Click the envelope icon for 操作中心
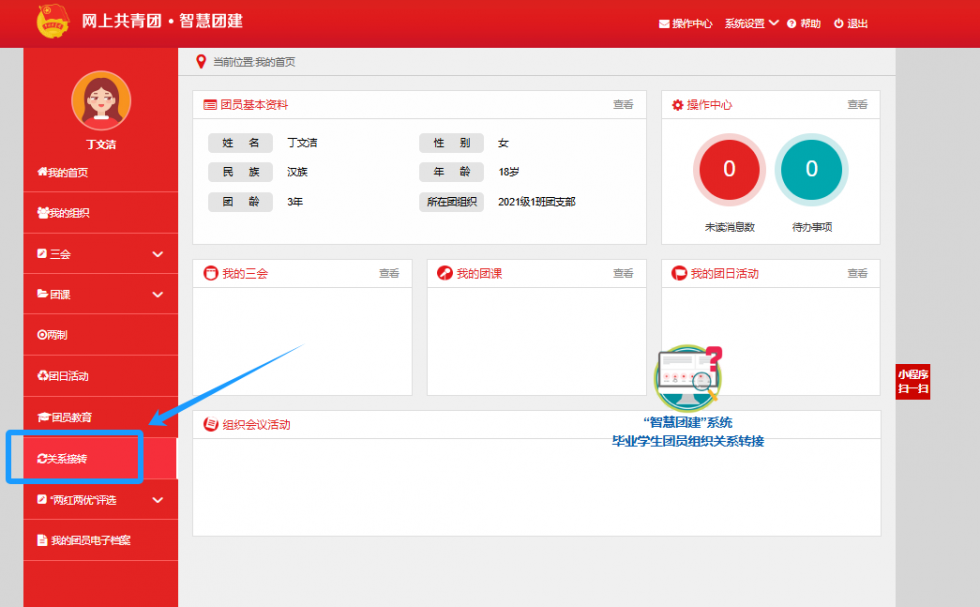The height and width of the screenshot is (607, 980). pyautogui.click(x=664, y=24)
